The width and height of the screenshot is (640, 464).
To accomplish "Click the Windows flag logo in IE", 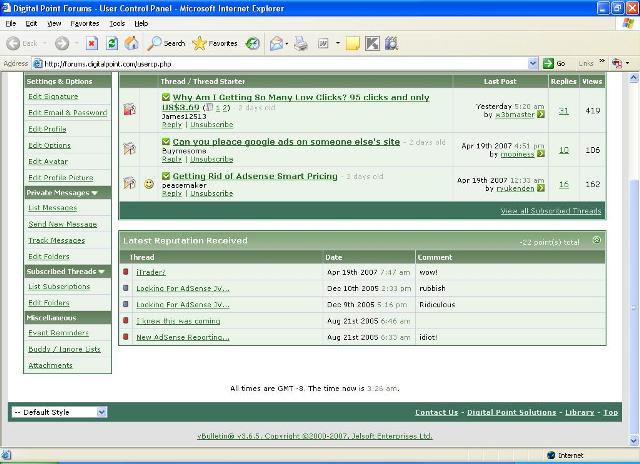I will click(629, 23).
